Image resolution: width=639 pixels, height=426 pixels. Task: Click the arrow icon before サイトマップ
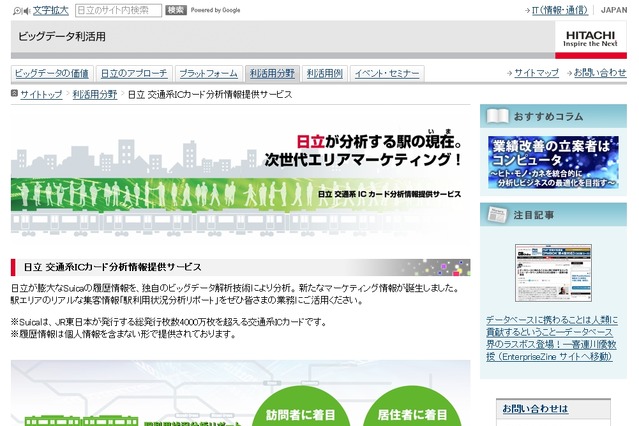pos(509,73)
